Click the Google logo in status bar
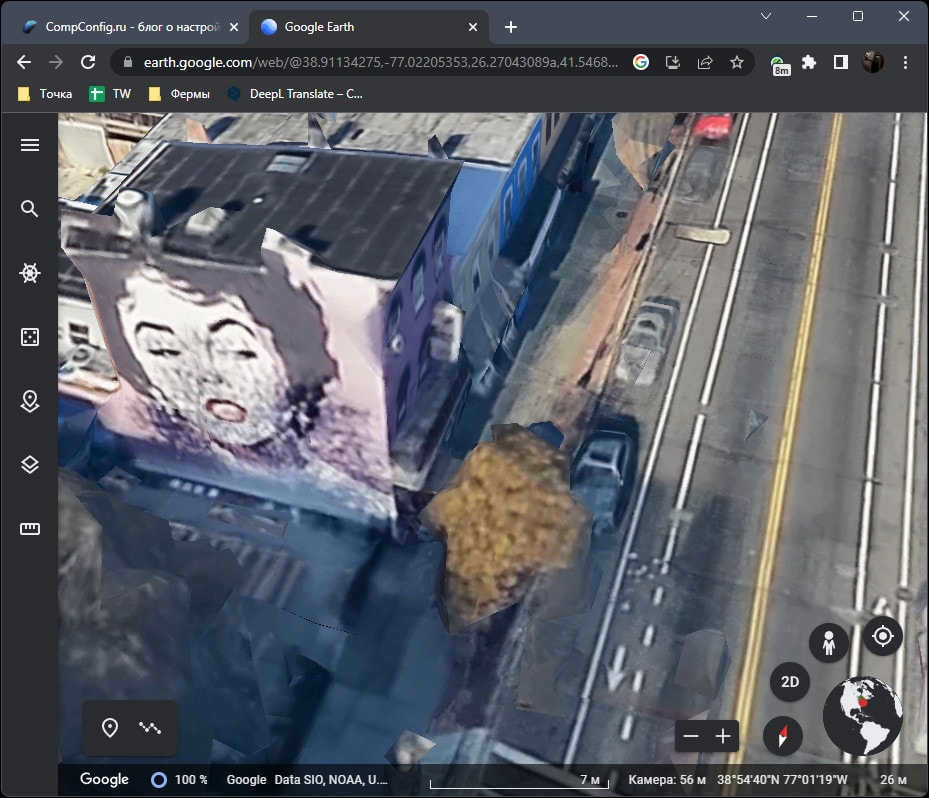 (x=104, y=779)
